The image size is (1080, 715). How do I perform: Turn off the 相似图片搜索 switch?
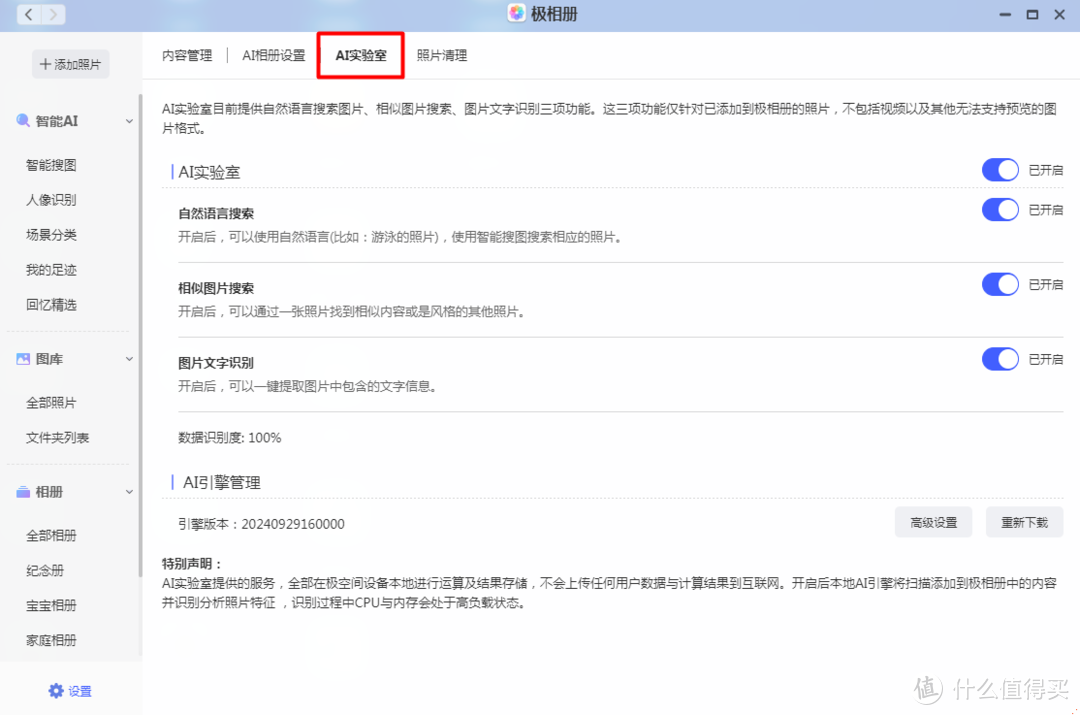[1000, 284]
